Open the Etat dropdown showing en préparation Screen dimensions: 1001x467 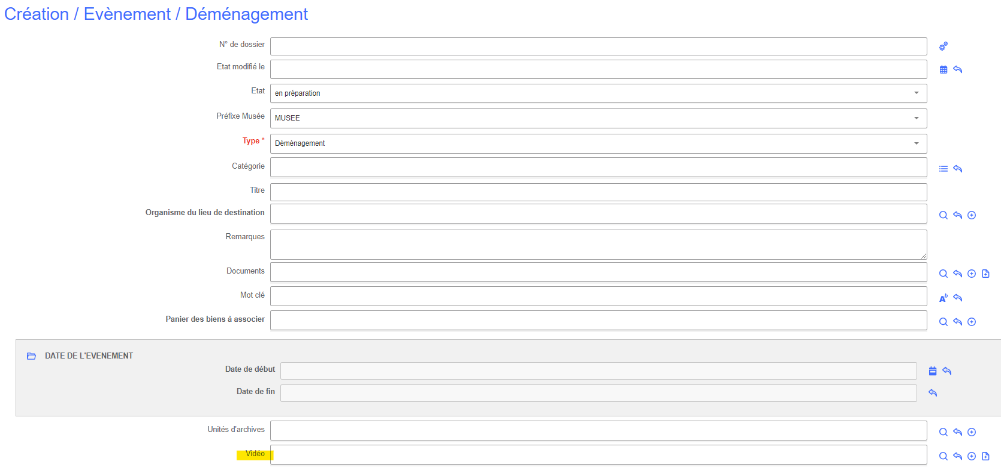pos(598,94)
